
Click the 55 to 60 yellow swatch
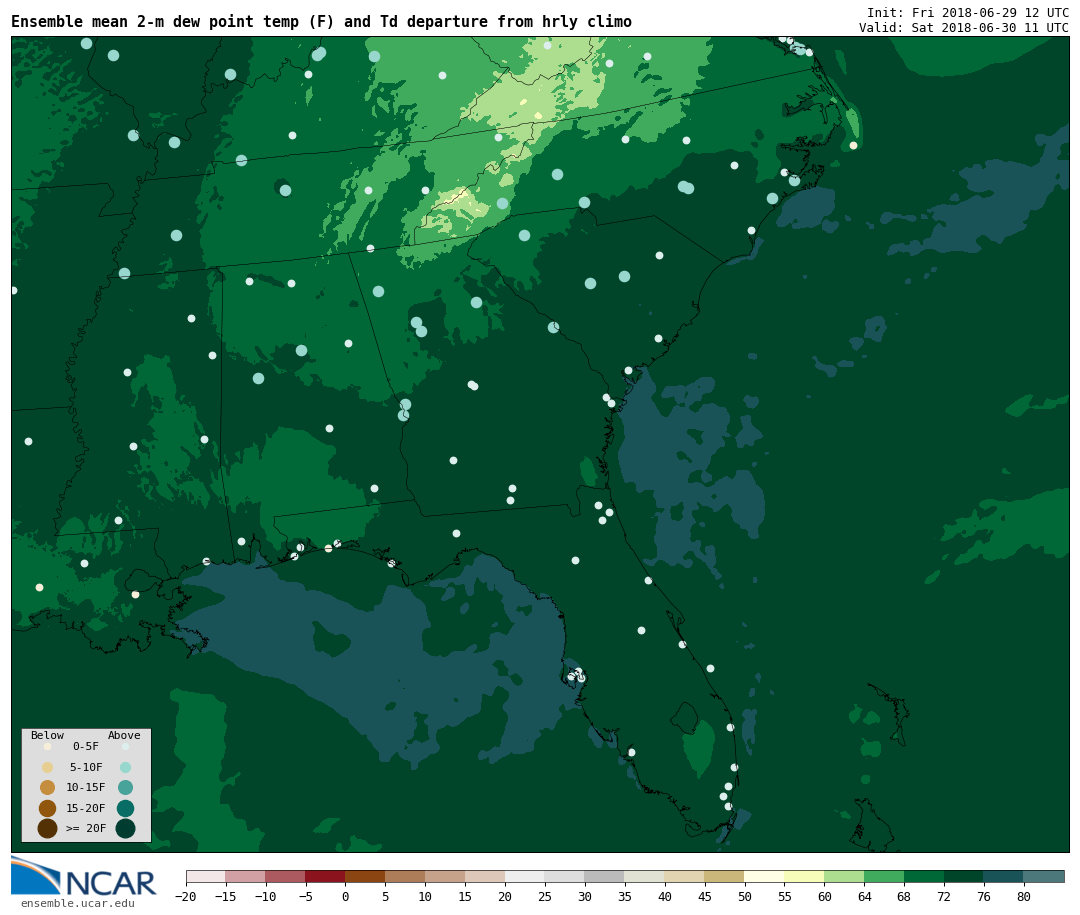(x=804, y=876)
